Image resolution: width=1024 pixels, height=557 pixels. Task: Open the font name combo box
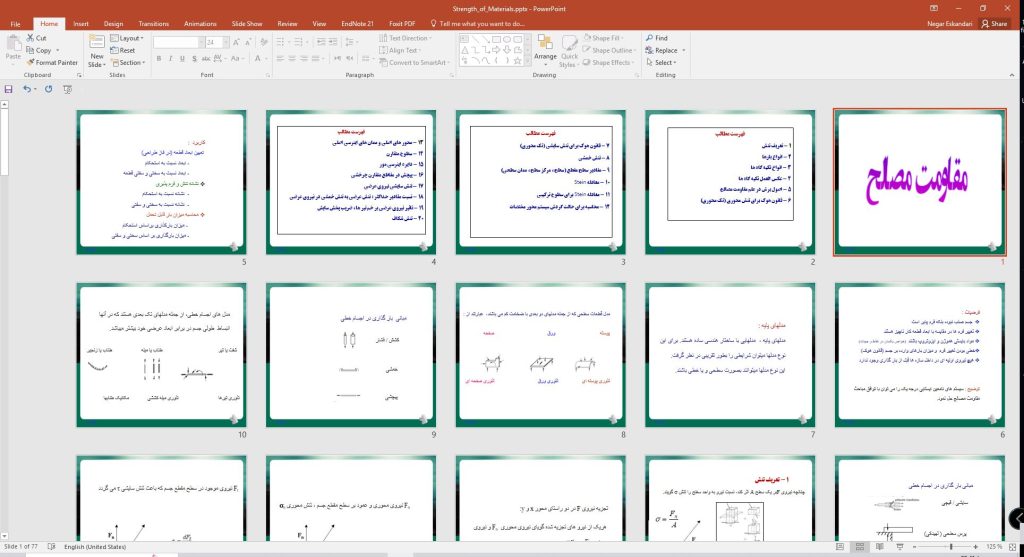click(x=179, y=42)
